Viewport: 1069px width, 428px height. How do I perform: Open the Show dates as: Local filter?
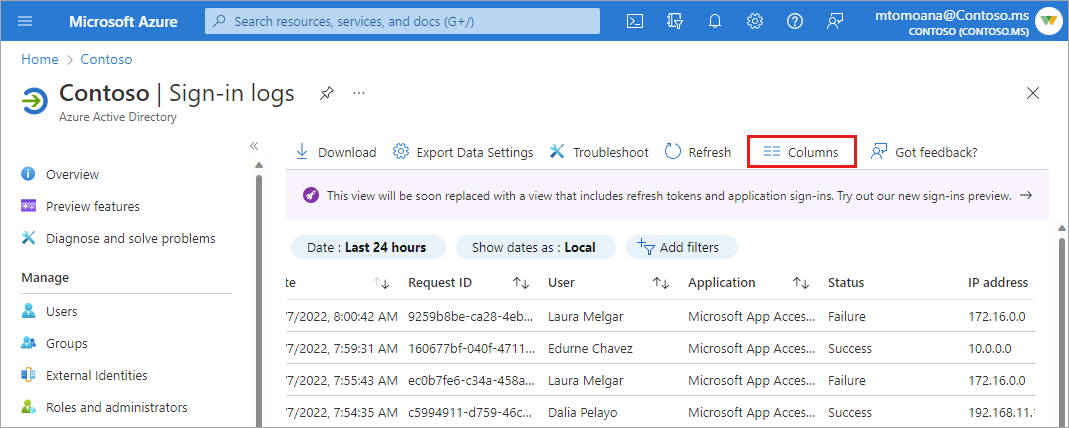[x=535, y=247]
